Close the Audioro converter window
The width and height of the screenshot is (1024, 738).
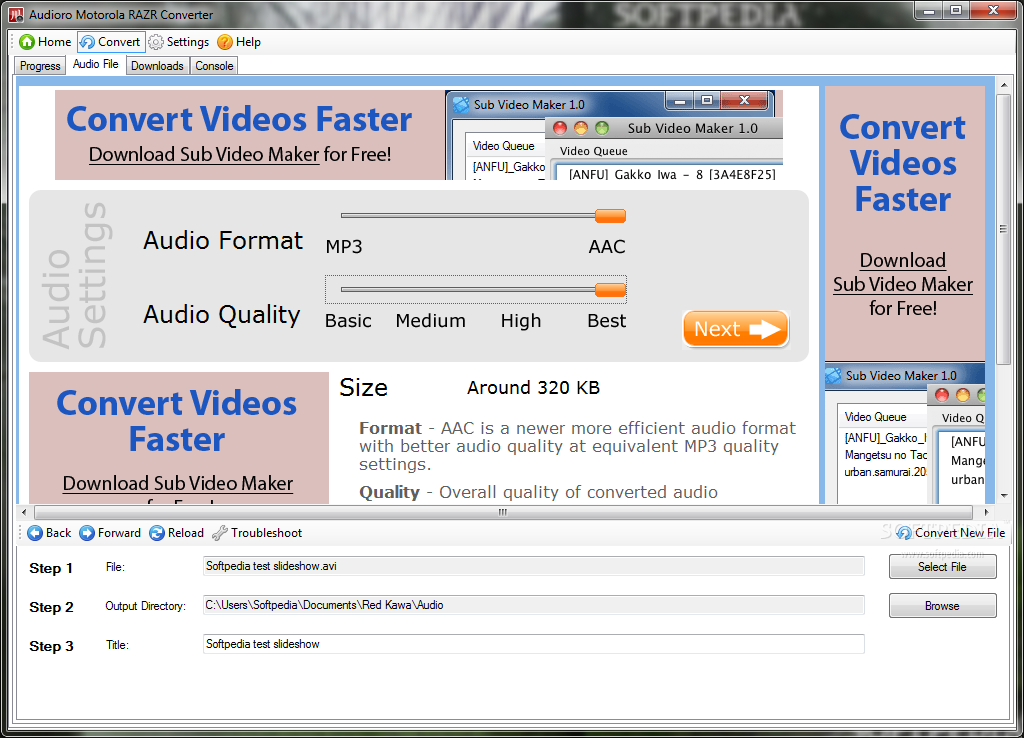click(x=993, y=11)
